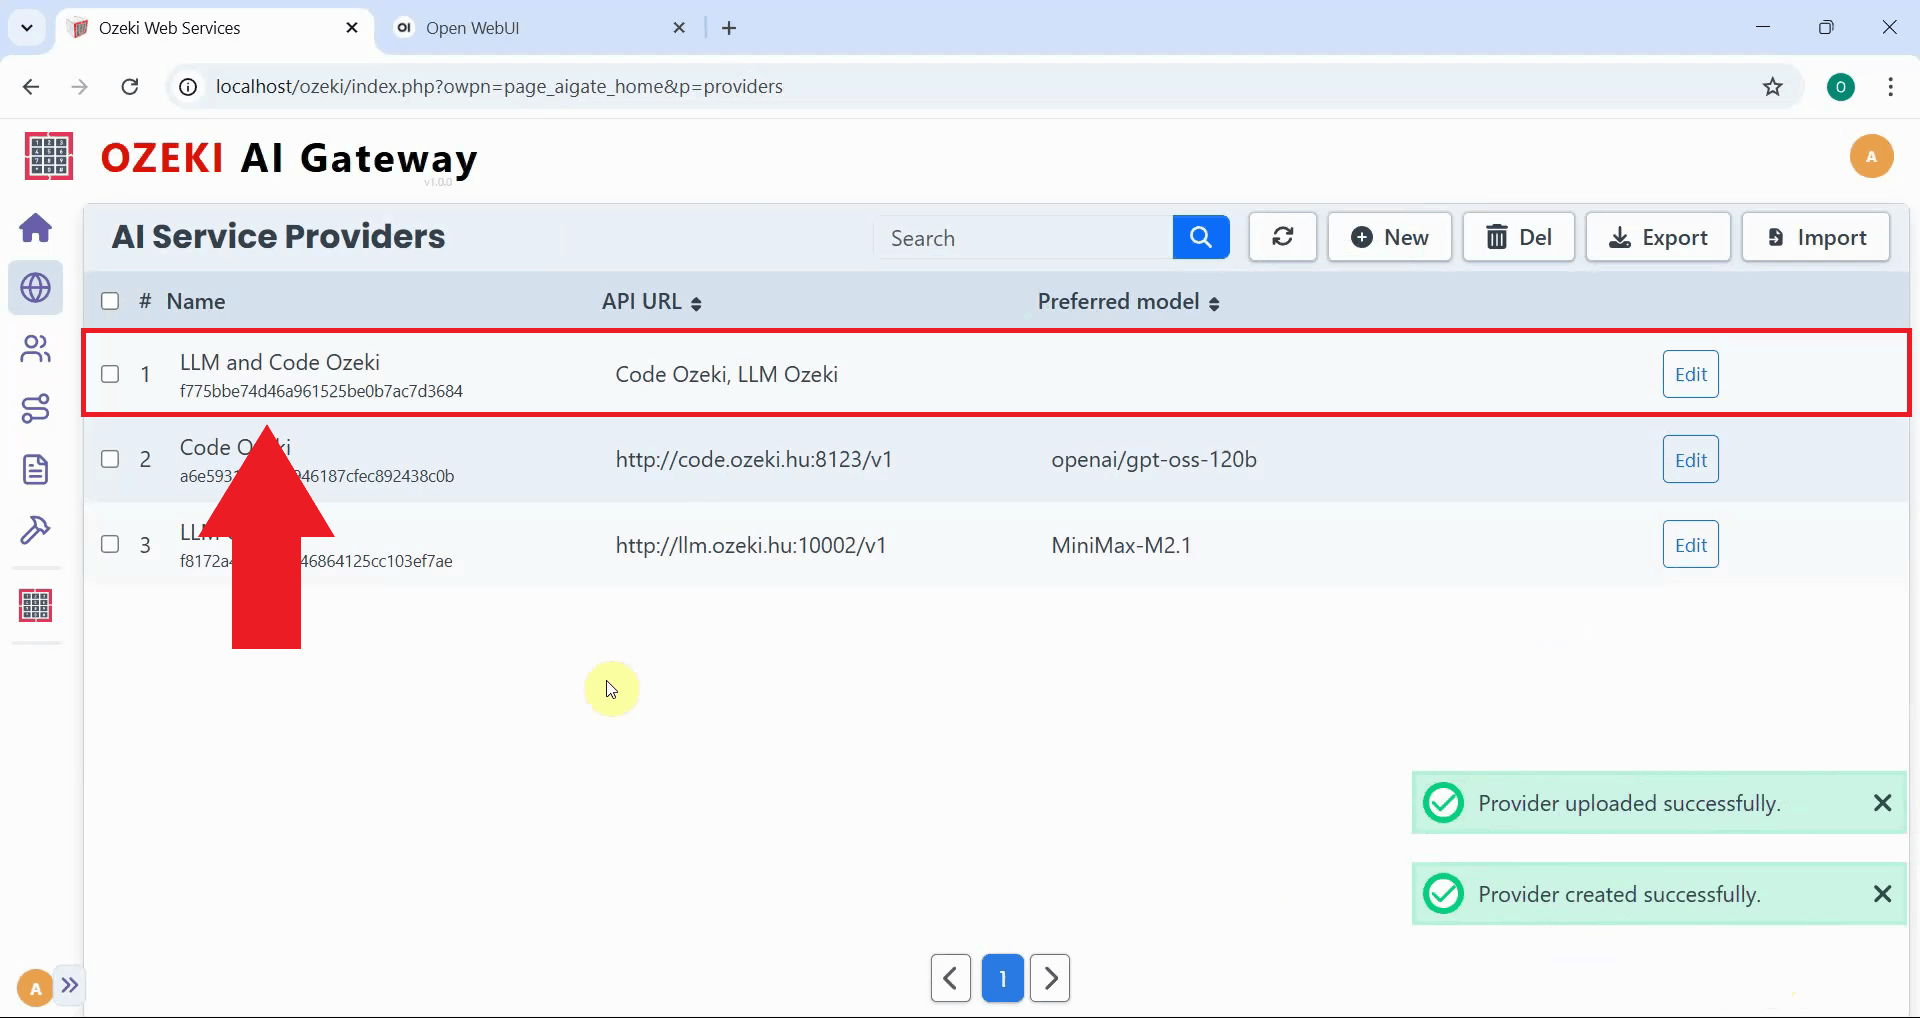Expand the sidebar with double chevron
1920x1018 pixels.
pos(70,985)
